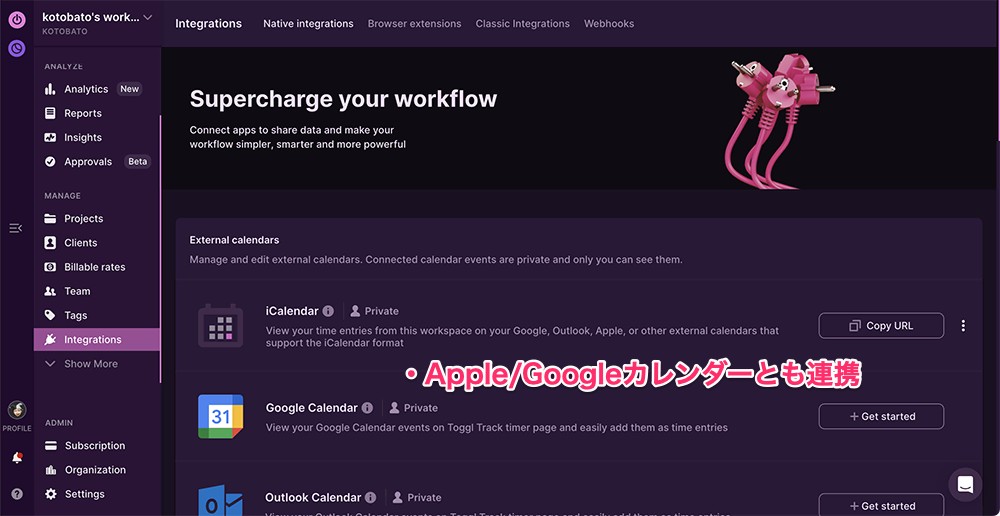Click the help question mark icon
This screenshot has width=1000, height=516.
click(x=17, y=494)
